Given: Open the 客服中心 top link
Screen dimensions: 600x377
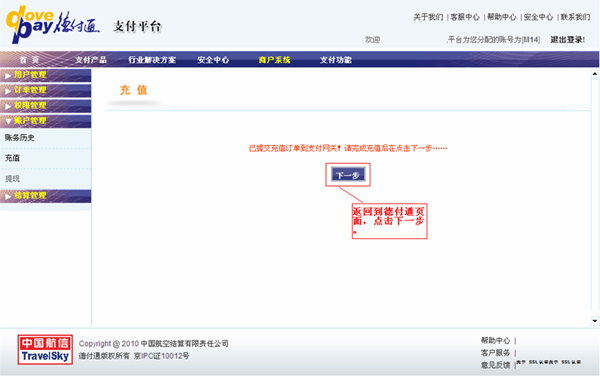Looking at the screenshot, I should pyautogui.click(x=465, y=17).
